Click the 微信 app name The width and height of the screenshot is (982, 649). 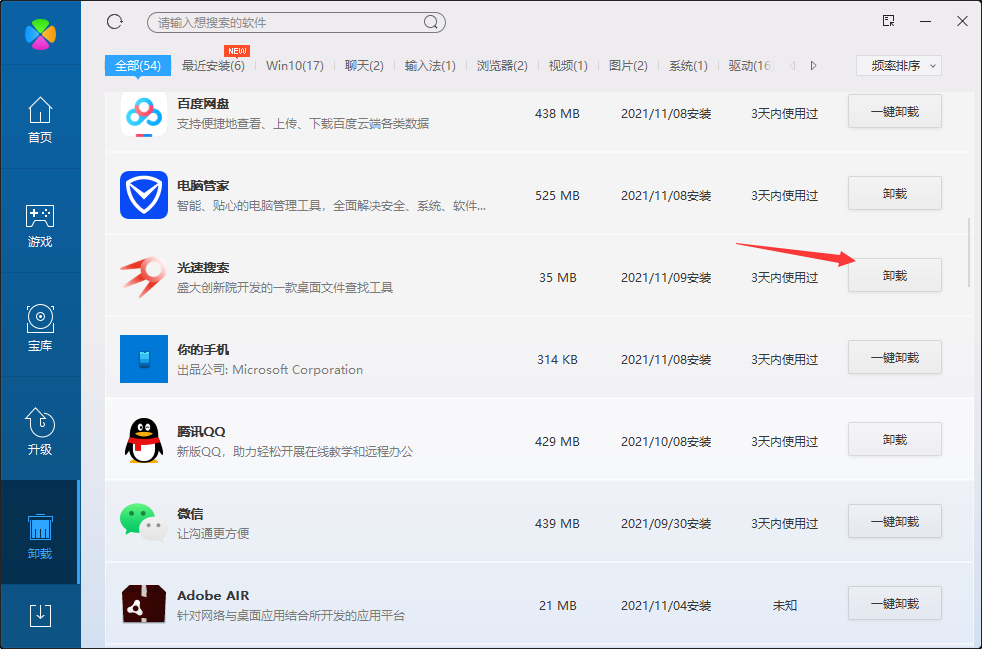click(x=190, y=514)
